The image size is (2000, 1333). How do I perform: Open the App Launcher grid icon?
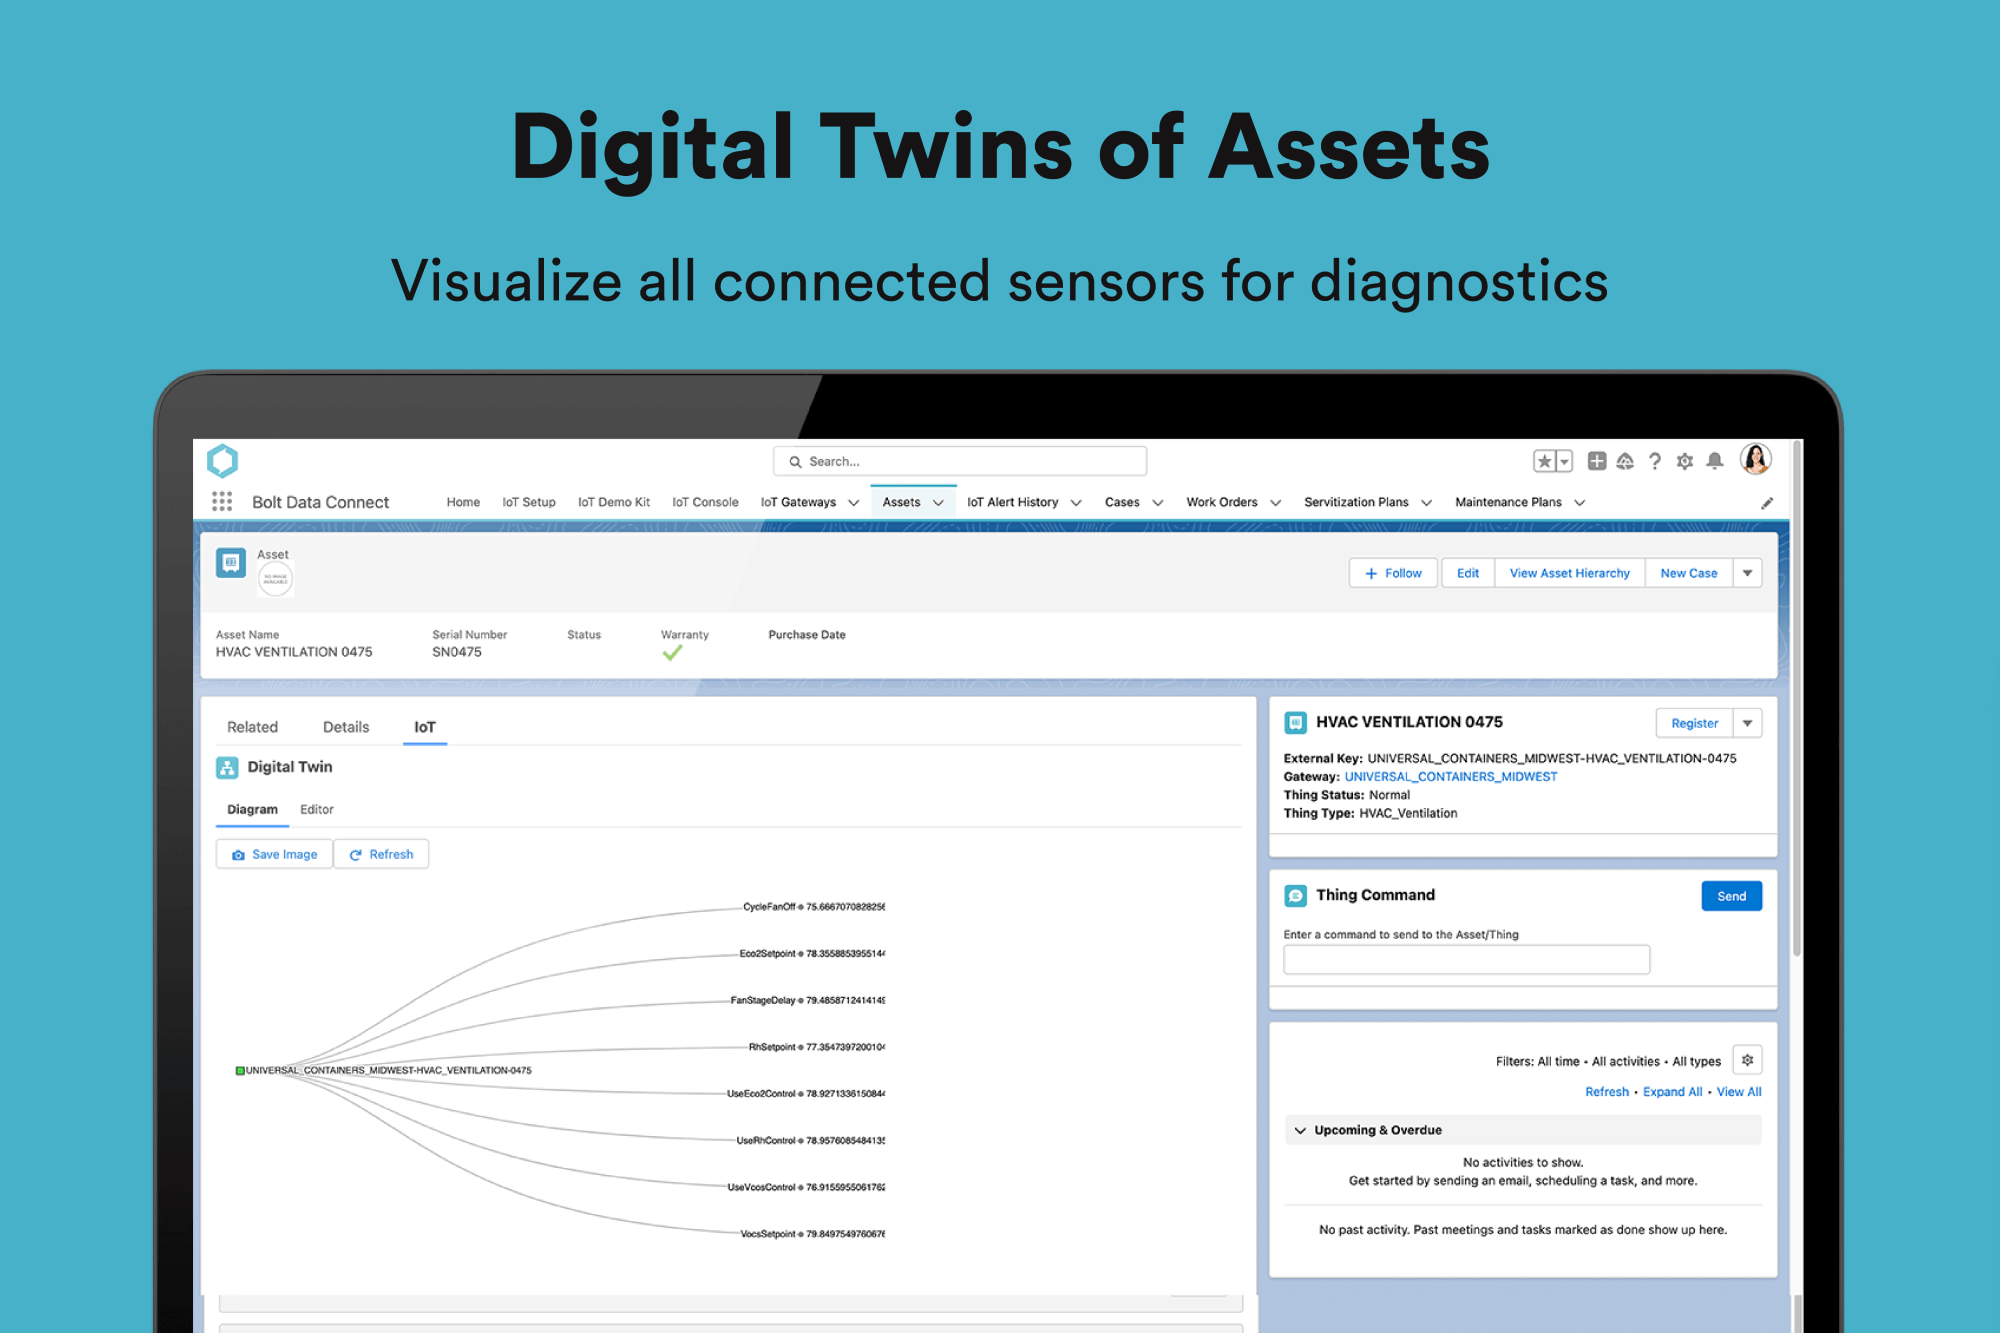(222, 501)
